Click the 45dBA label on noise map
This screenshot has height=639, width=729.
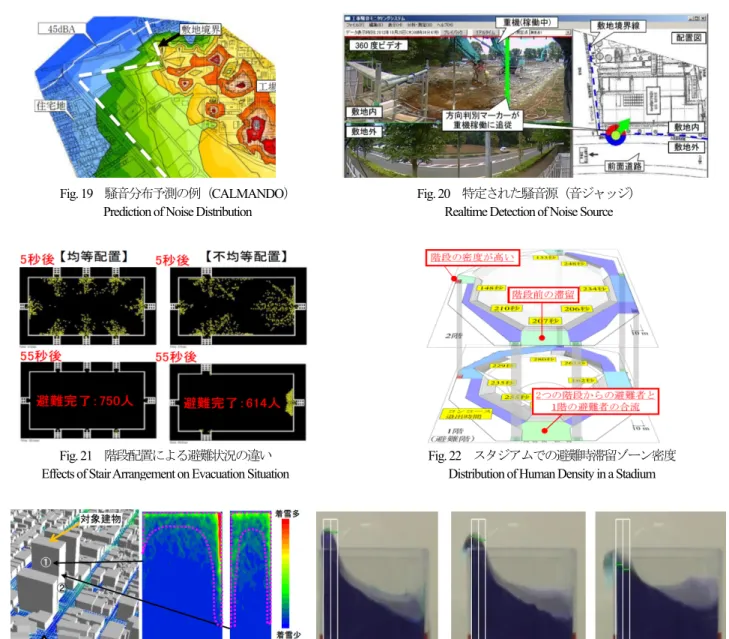pyautogui.click(x=61, y=29)
